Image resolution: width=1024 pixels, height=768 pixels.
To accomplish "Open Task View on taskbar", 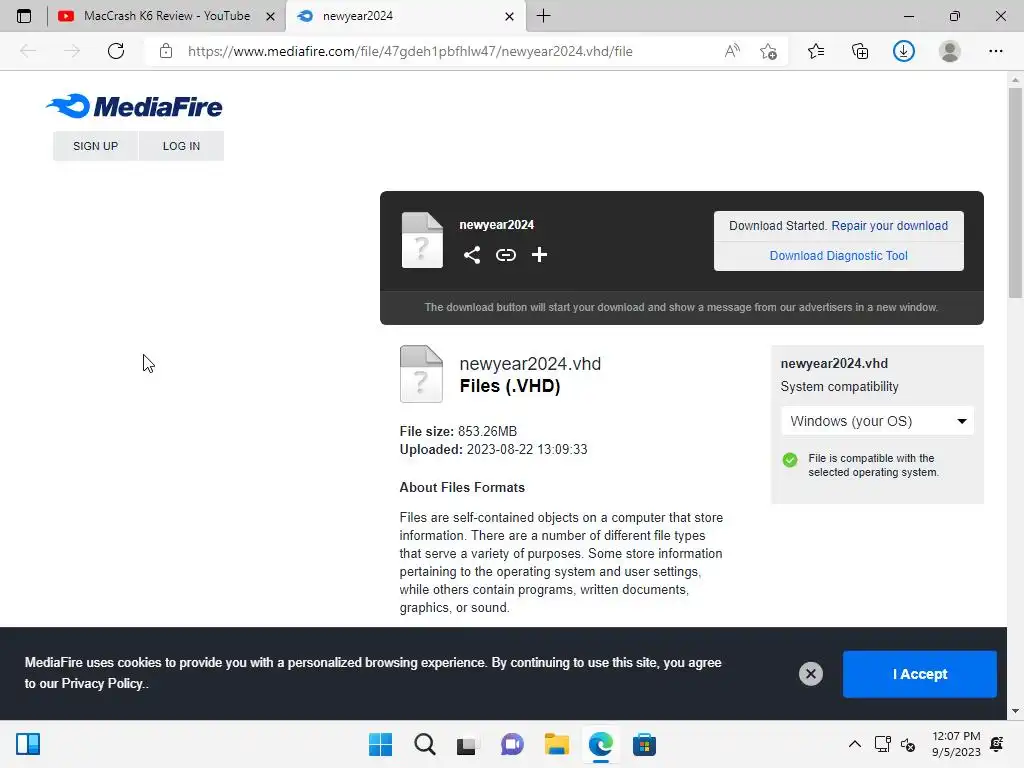I will [x=468, y=744].
